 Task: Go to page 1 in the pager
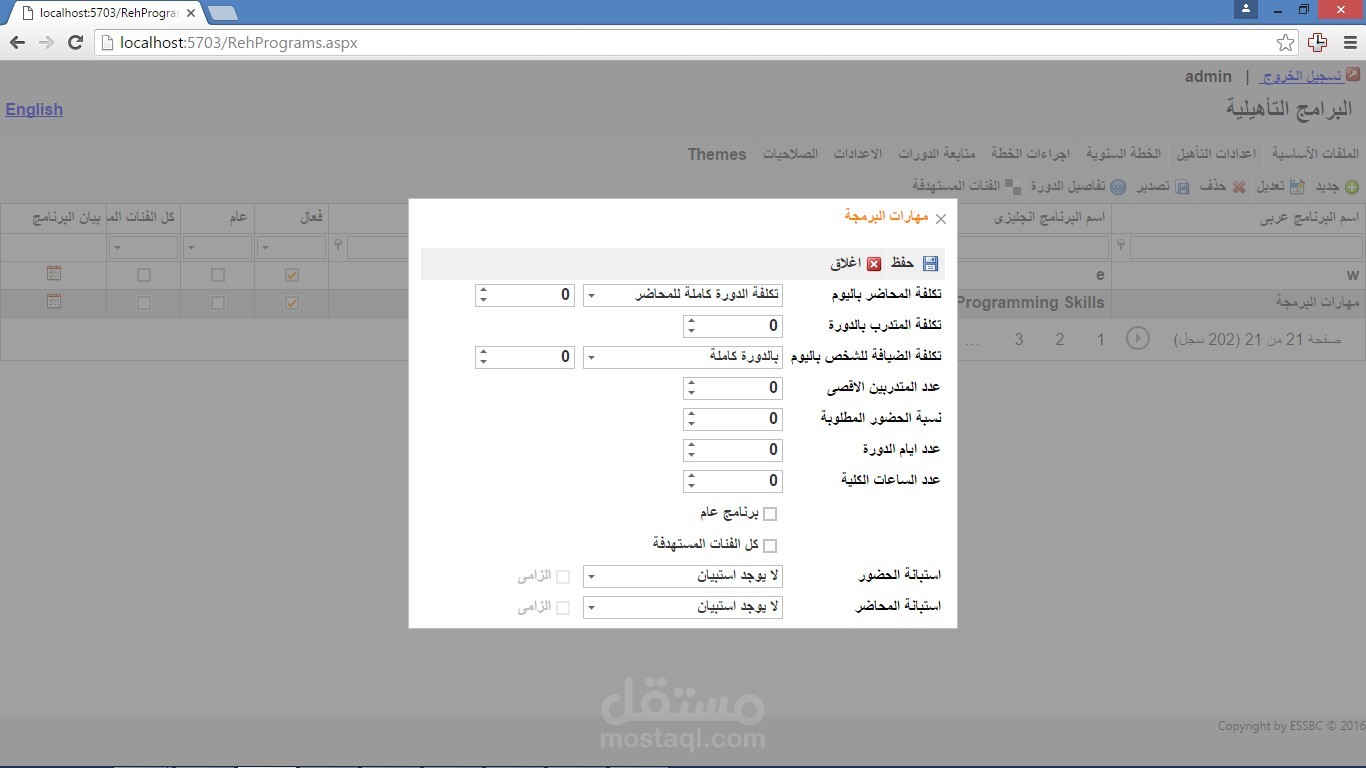click(x=1101, y=339)
